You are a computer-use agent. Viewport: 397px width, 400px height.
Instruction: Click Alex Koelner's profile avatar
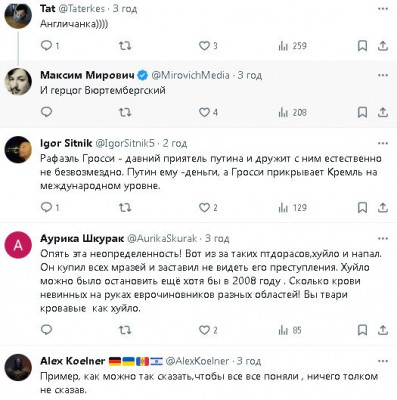coord(18,368)
